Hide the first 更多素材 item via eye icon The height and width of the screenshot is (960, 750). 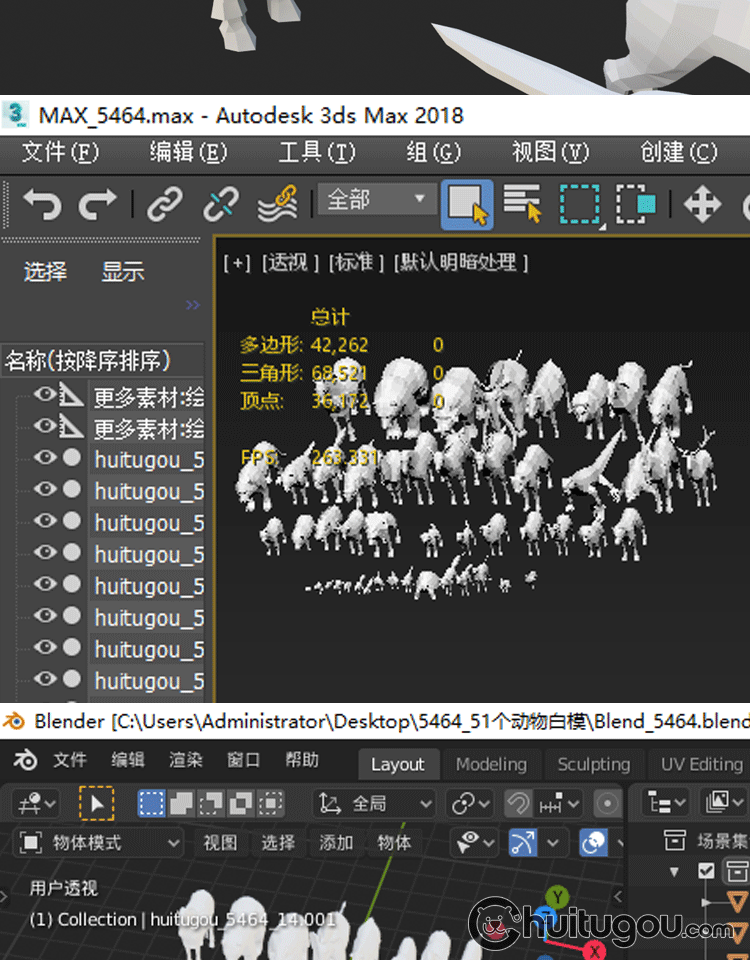[x=44, y=396]
